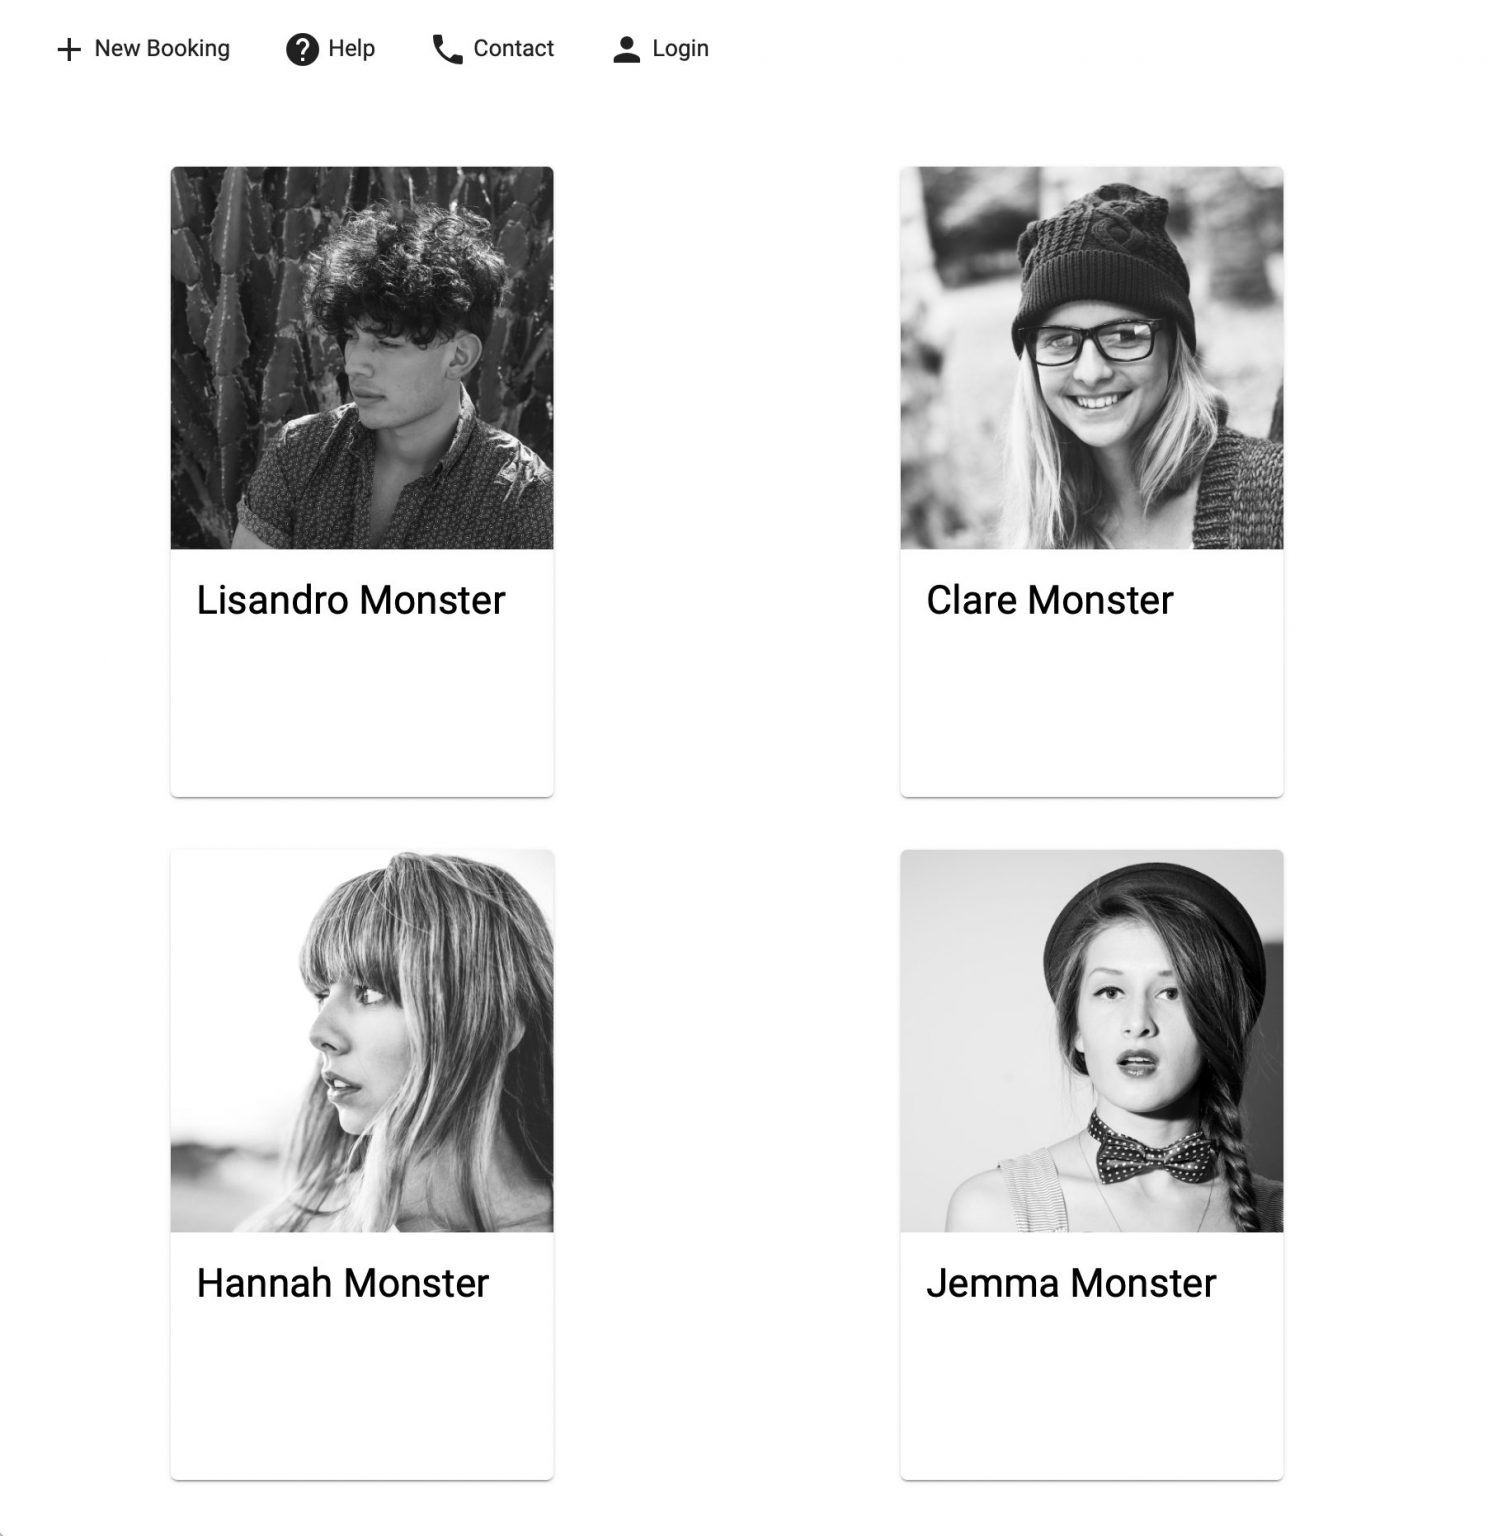Click the Hannah Monster name heading
The image size is (1488, 1536).
[343, 1283]
